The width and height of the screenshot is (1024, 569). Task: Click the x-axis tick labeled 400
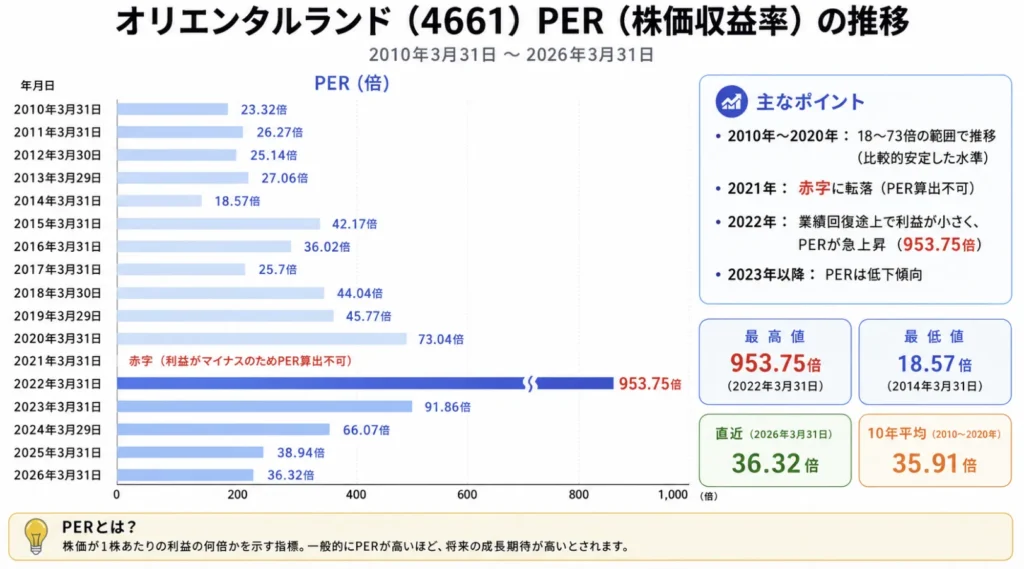[356, 495]
